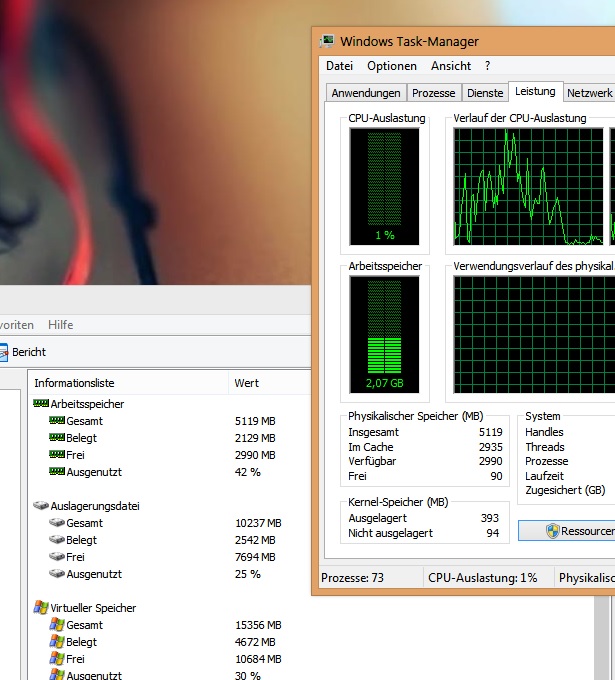Select the Leistung tab
The height and width of the screenshot is (680, 615).
[535, 92]
